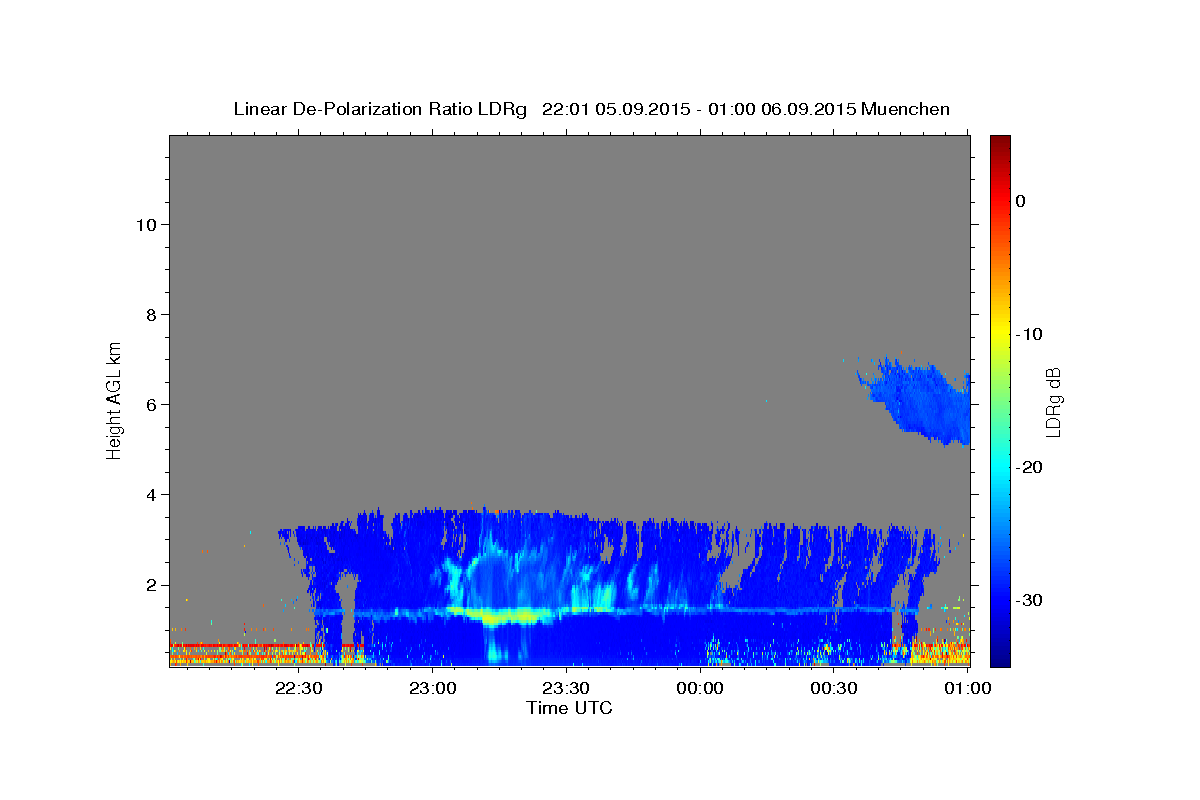The height and width of the screenshot is (800, 1200).
Task: Click the 23:00 time tick label
Action: (432, 689)
